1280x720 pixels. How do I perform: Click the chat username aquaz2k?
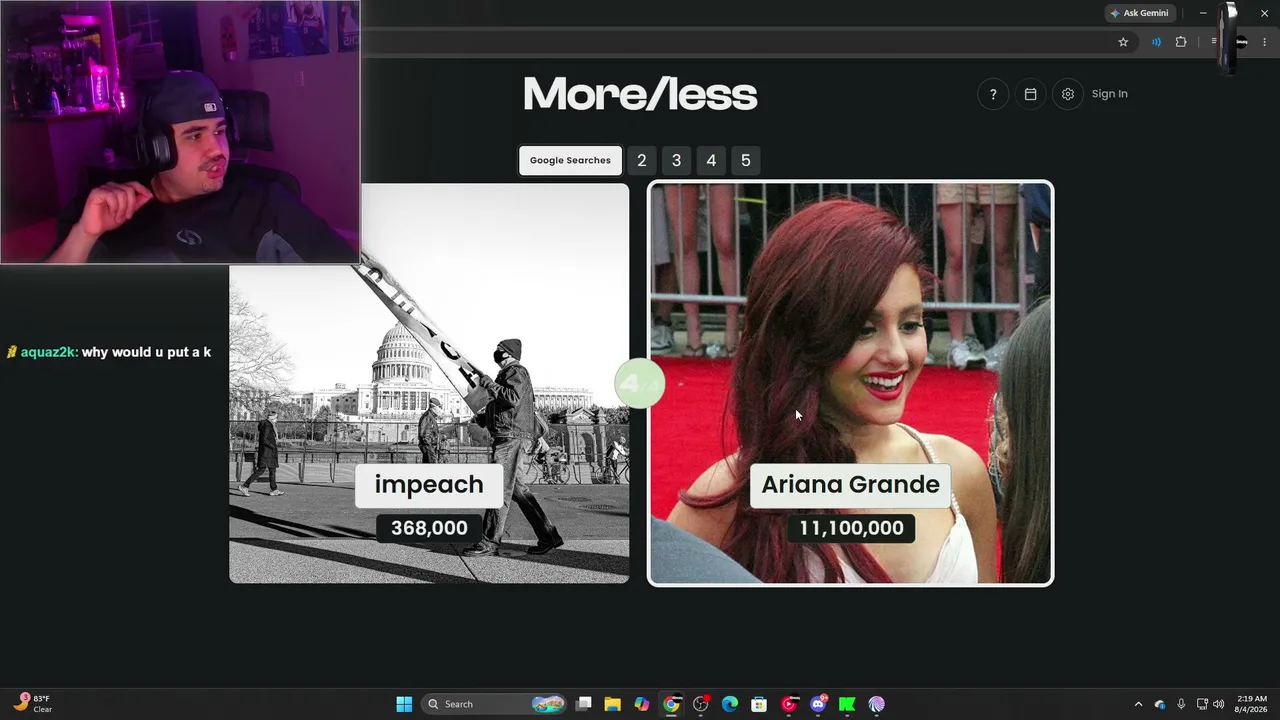(x=49, y=352)
